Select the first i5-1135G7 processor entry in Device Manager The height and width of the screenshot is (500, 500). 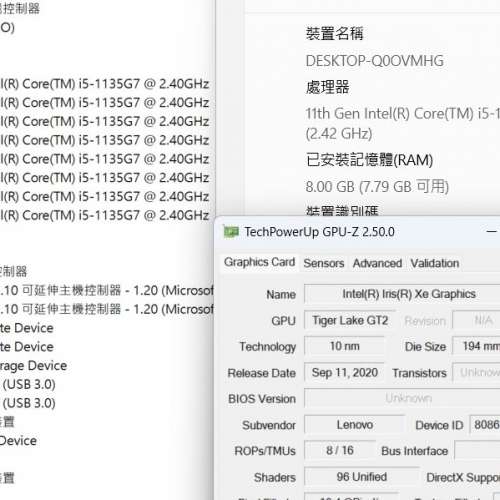105,84
